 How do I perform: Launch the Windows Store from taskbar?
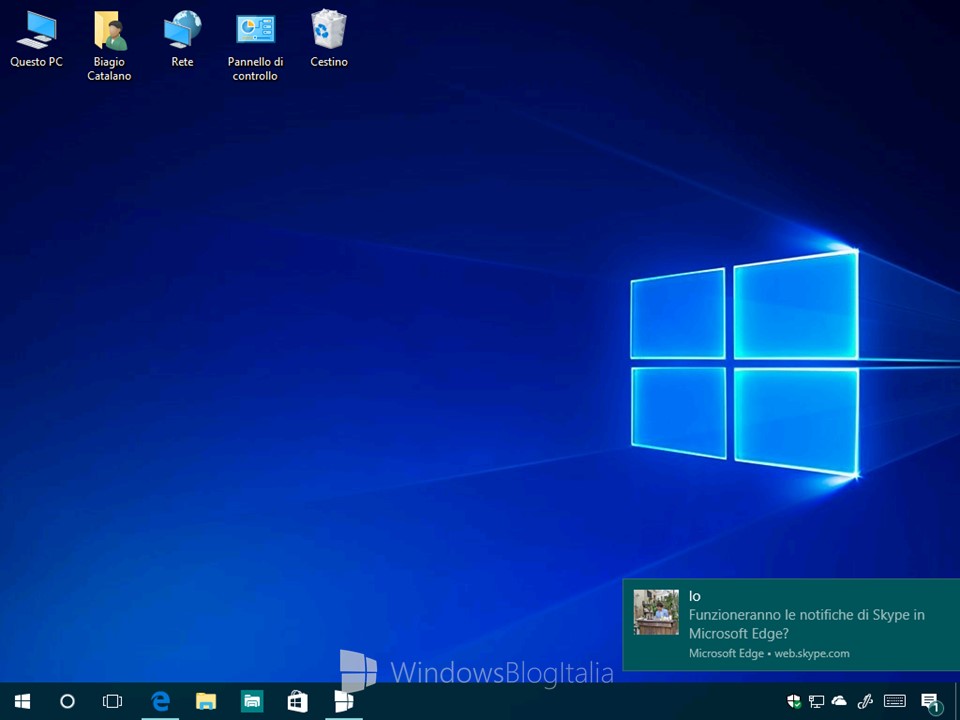[298, 701]
